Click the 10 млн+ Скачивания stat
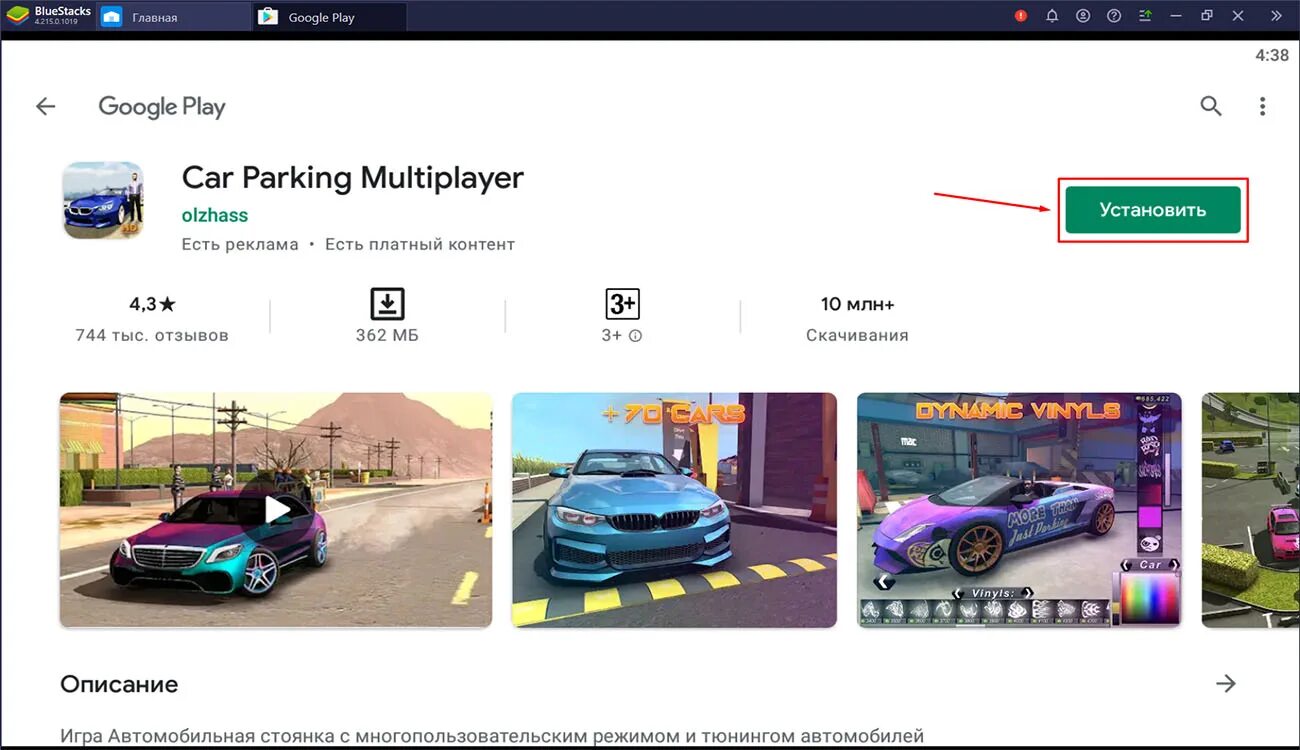This screenshot has width=1300, height=750. [857, 318]
